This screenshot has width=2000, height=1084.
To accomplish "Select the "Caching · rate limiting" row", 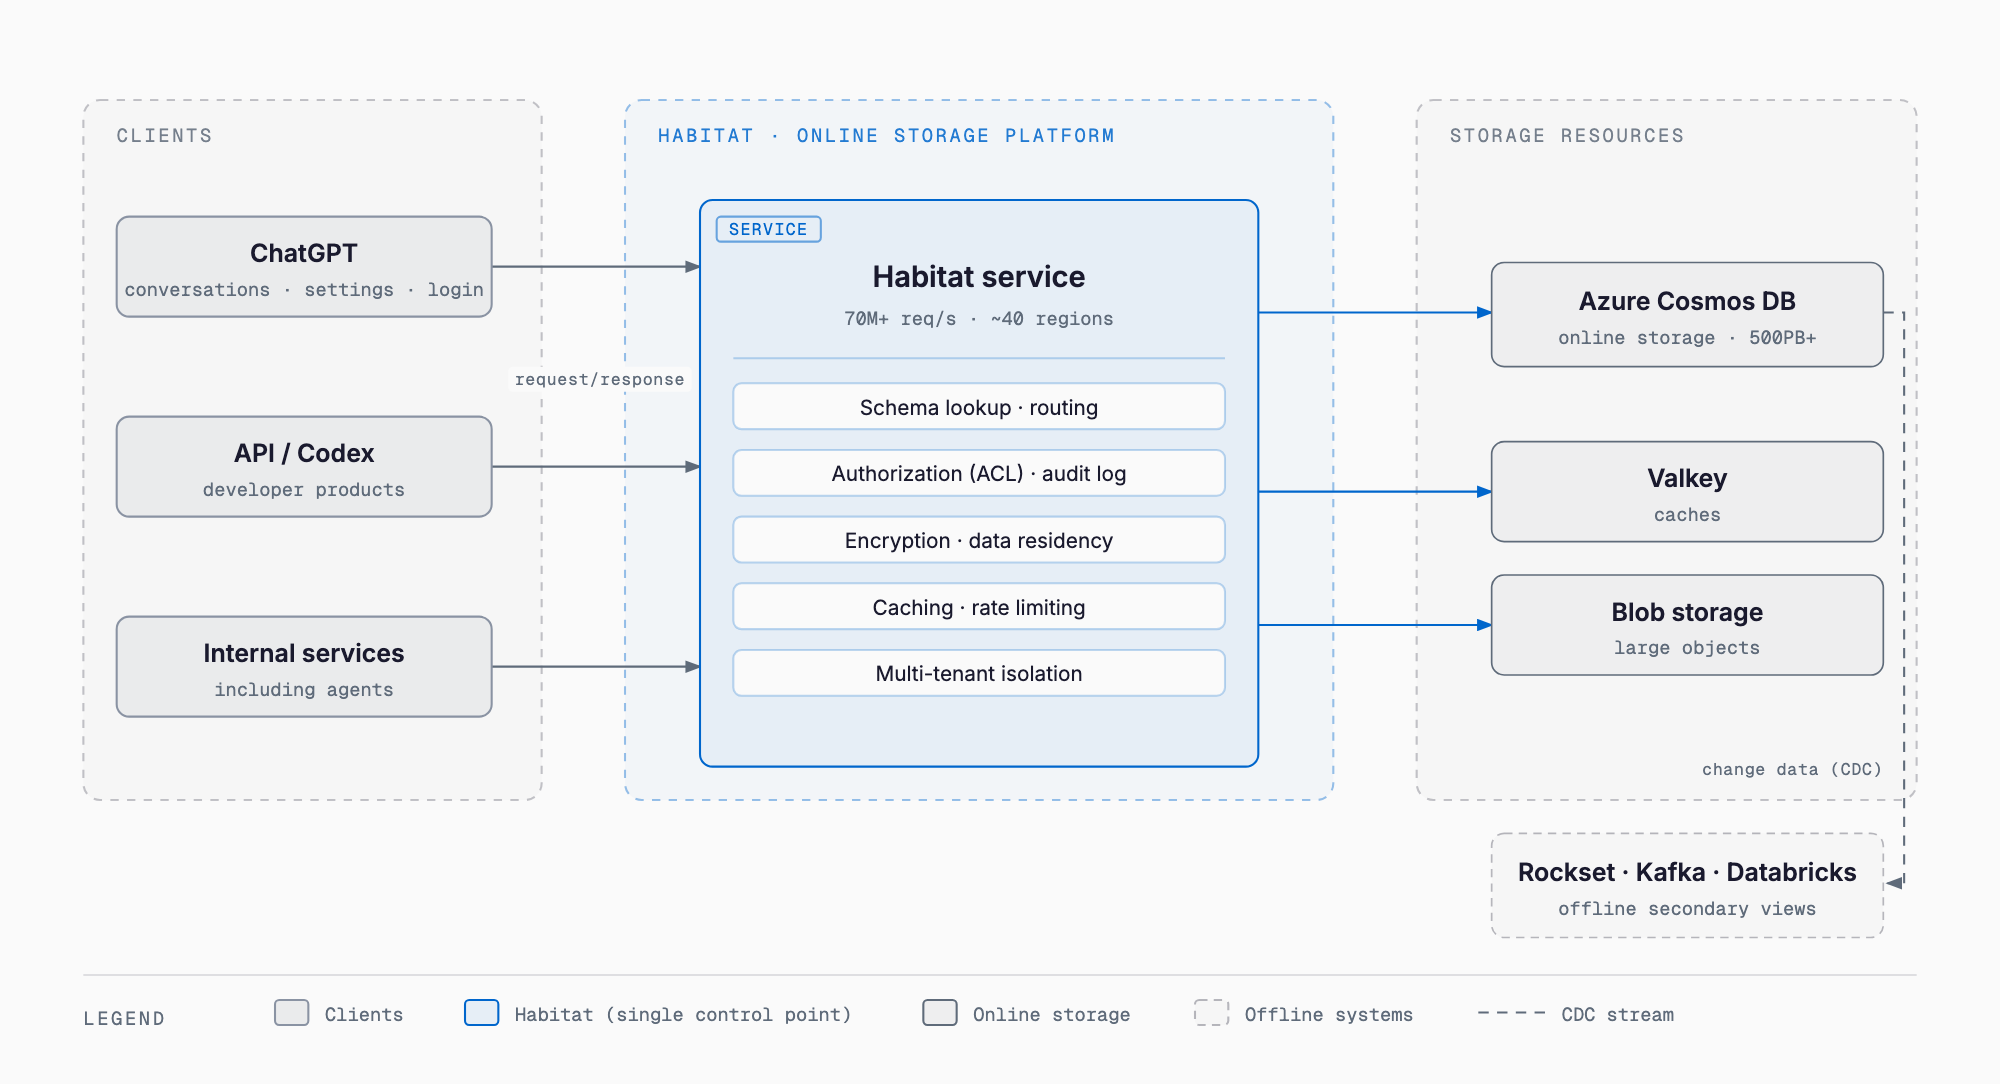I will pyautogui.click(x=979, y=607).
